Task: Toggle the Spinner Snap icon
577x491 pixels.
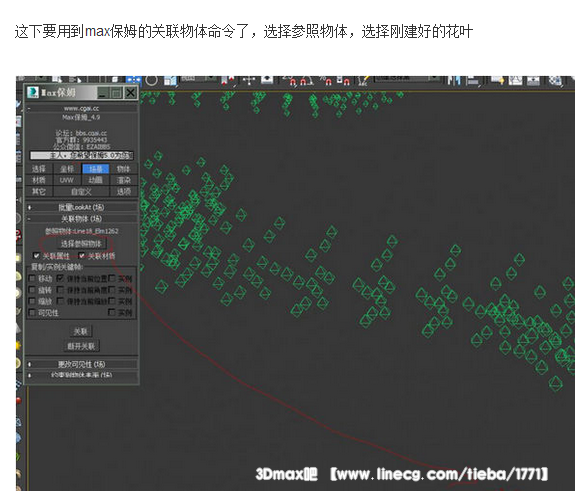Action: click(343, 81)
